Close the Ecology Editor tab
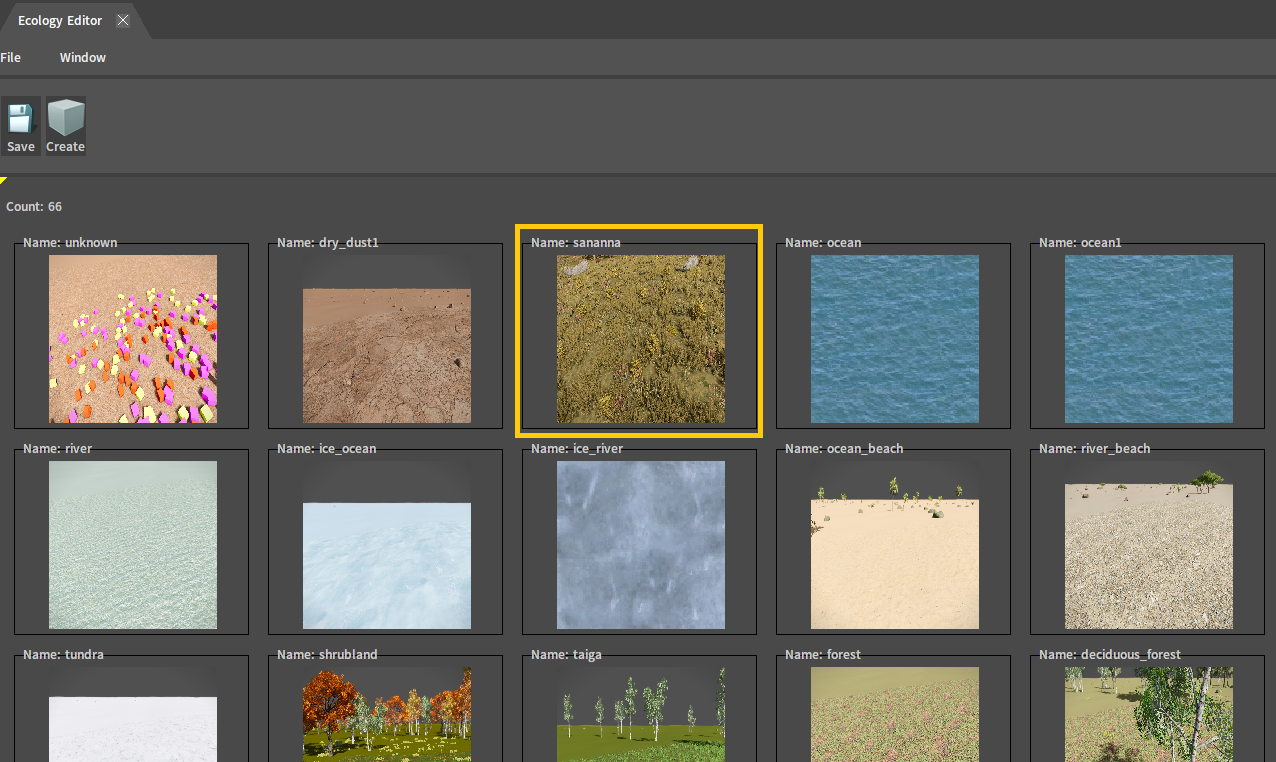This screenshot has width=1276, height=762. pos(123,21)
